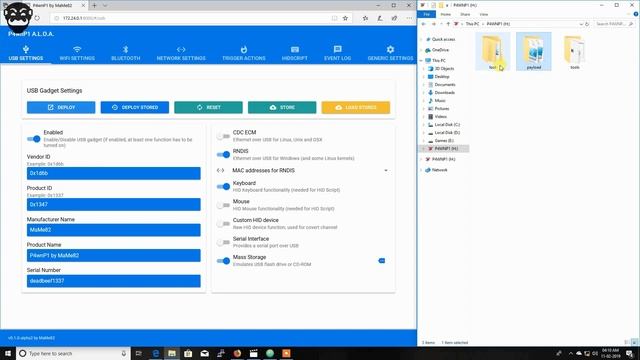Open the clapperboard video app on taskbar
The width and height of the screenshot is (640, 360).
click(253, 353)
